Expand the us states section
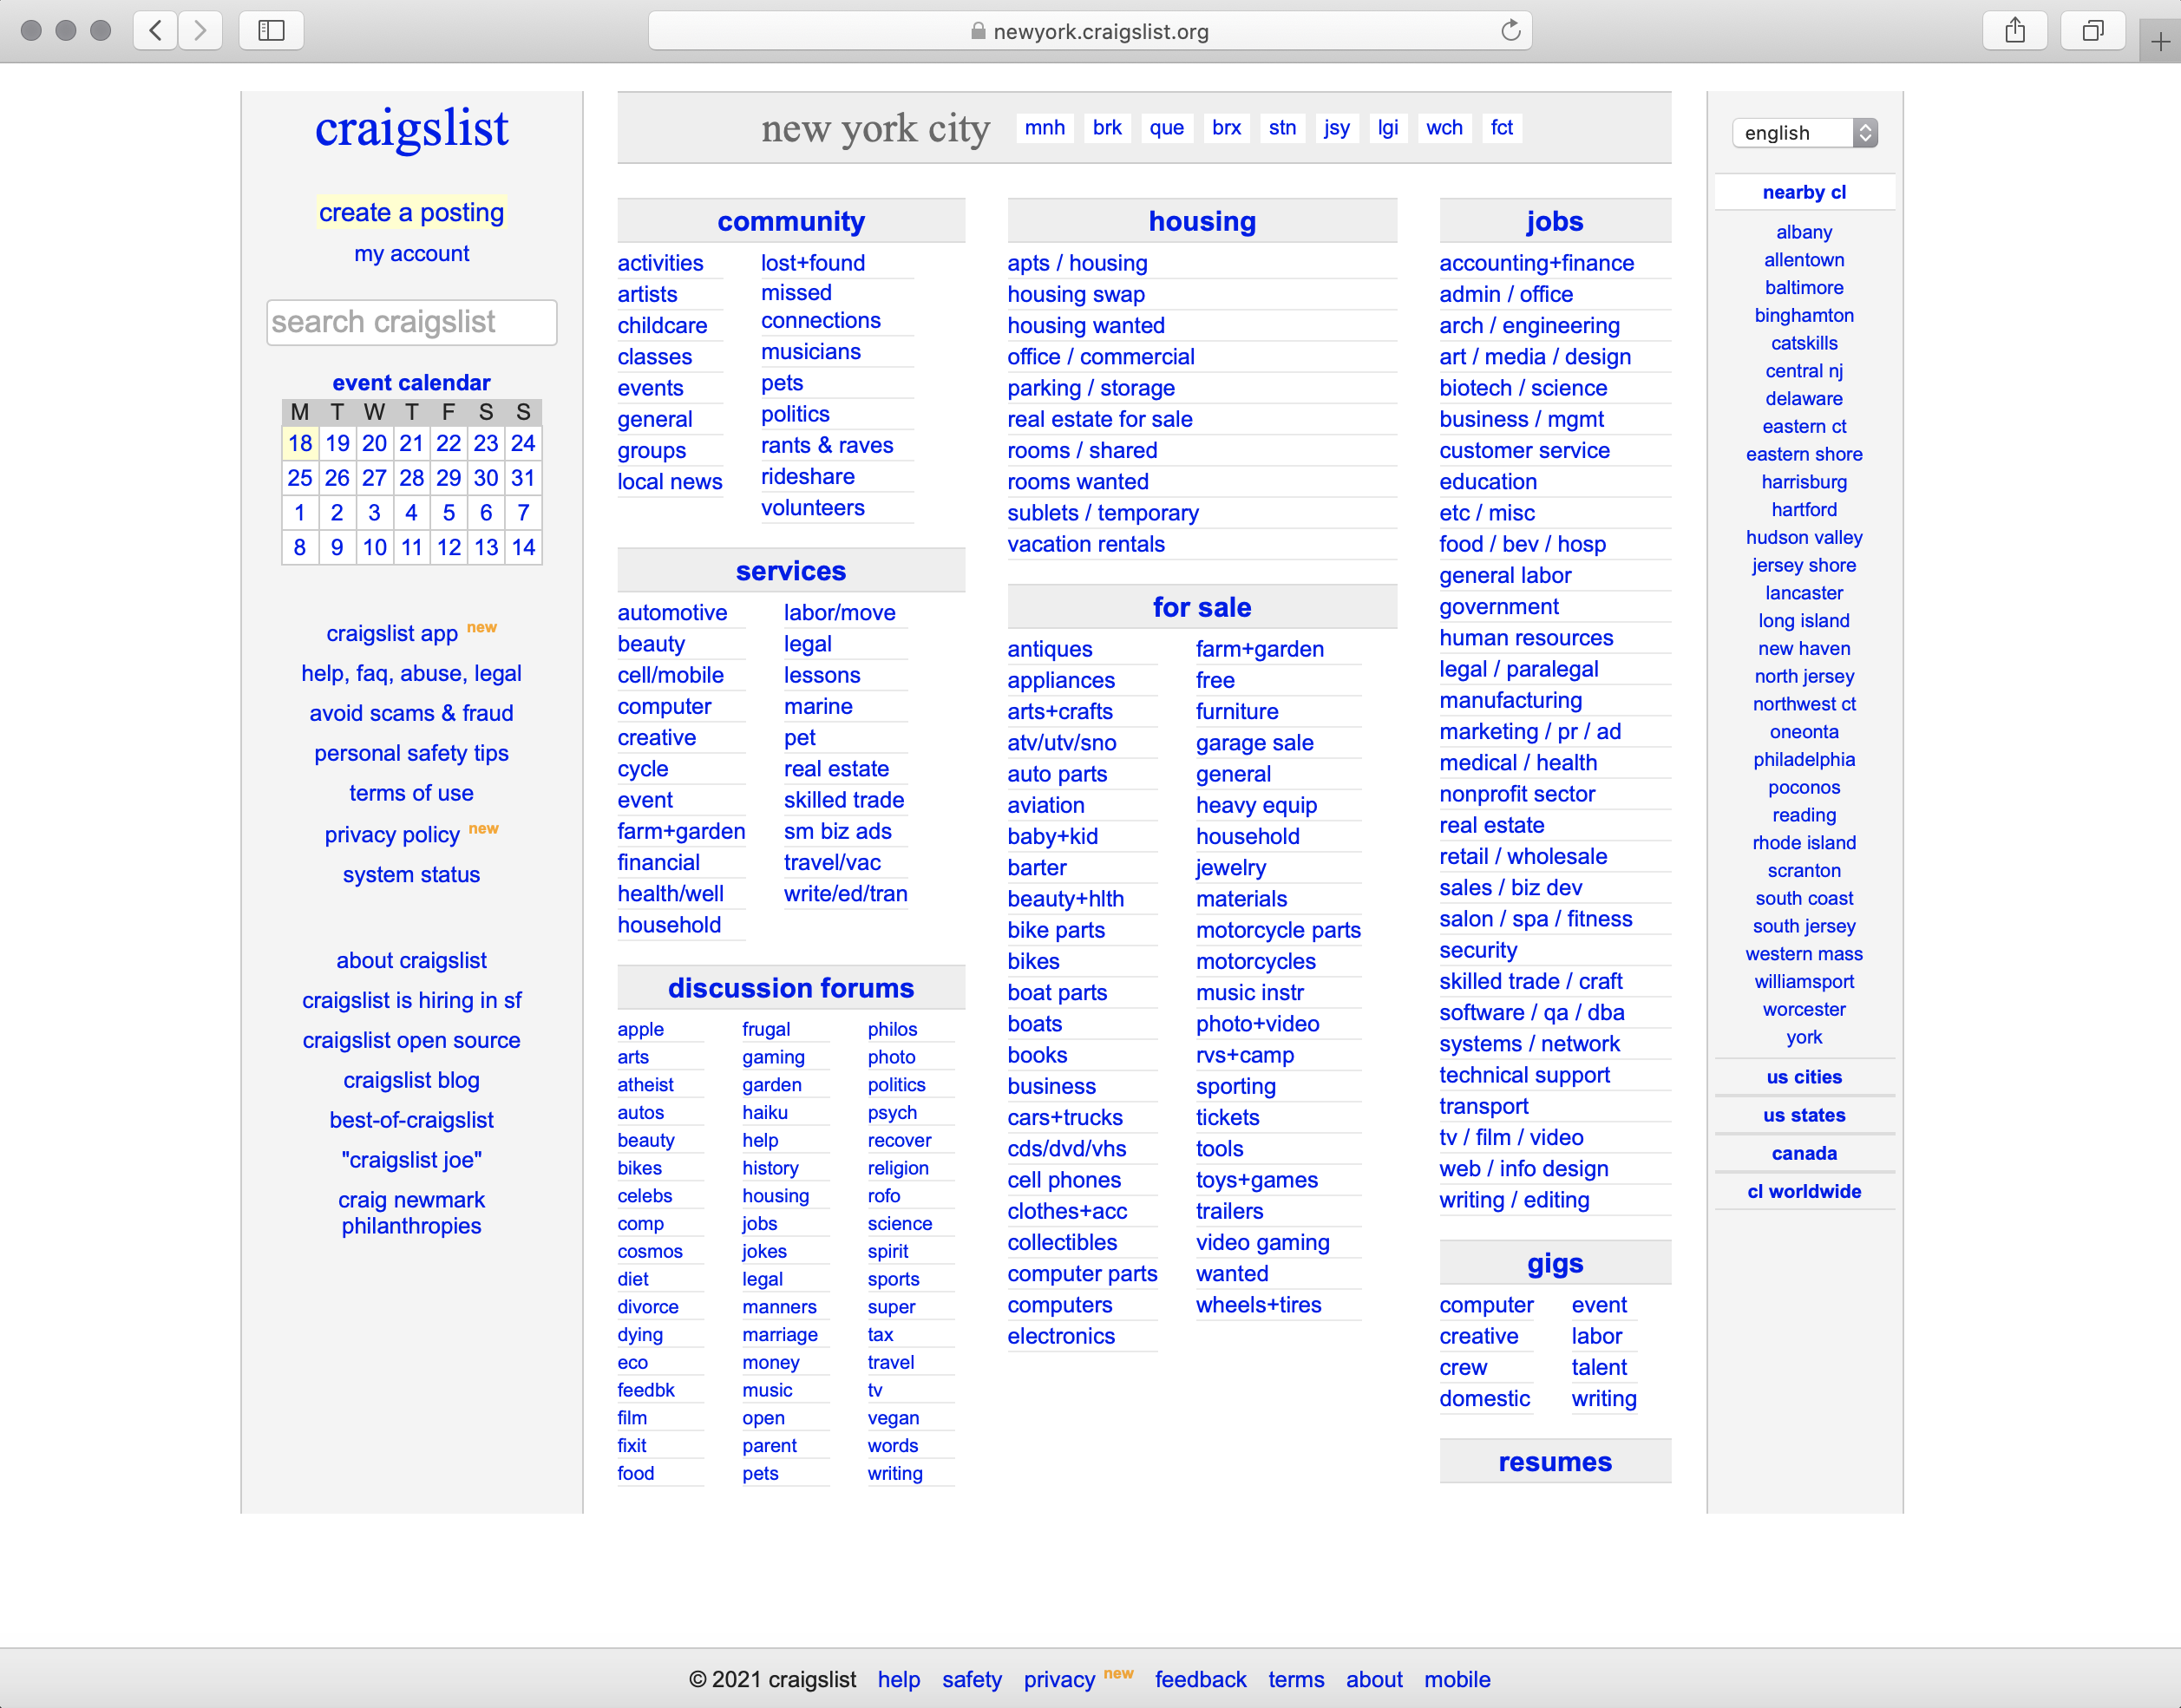The image size is (2181, 1708). click(1804, 1115)
